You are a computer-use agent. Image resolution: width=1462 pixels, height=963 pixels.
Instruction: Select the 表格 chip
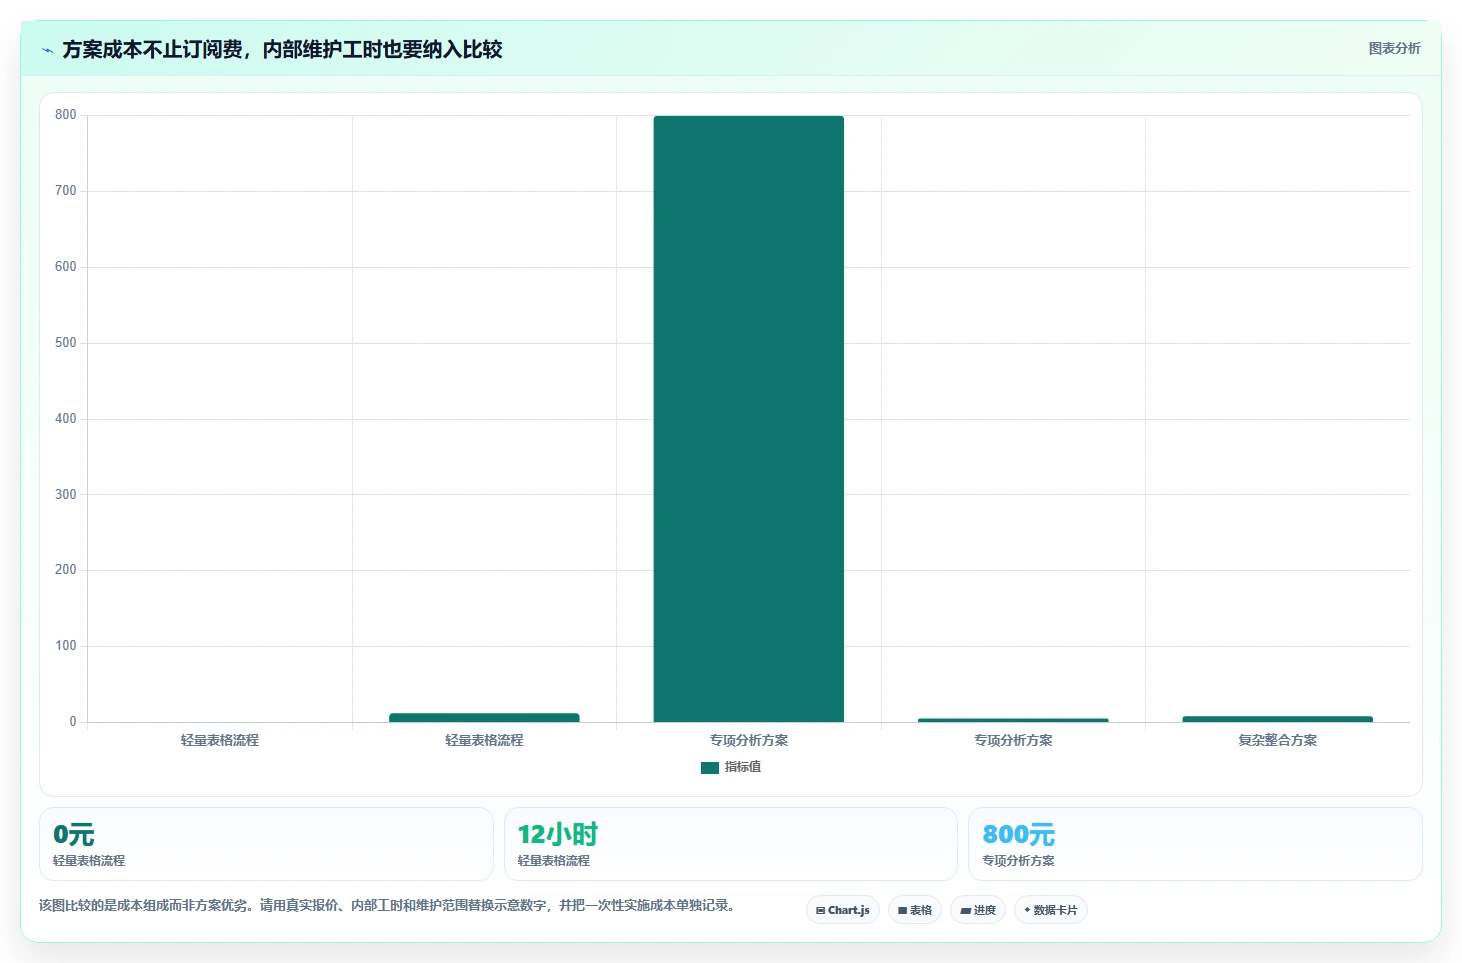coord(914,910)
